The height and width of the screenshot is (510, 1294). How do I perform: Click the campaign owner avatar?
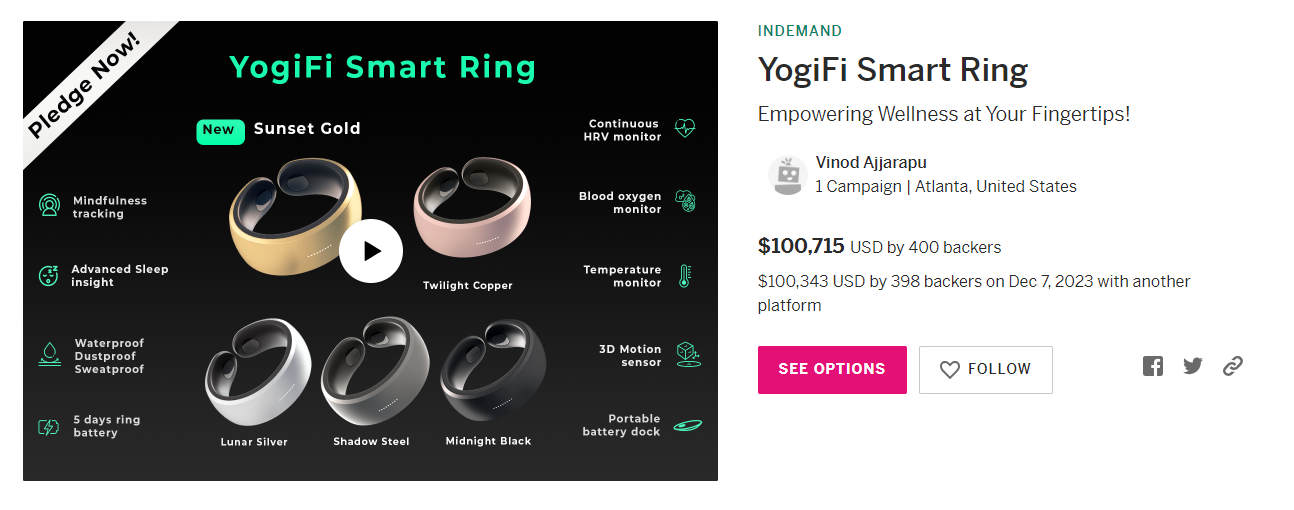click(x=787, y=175)
